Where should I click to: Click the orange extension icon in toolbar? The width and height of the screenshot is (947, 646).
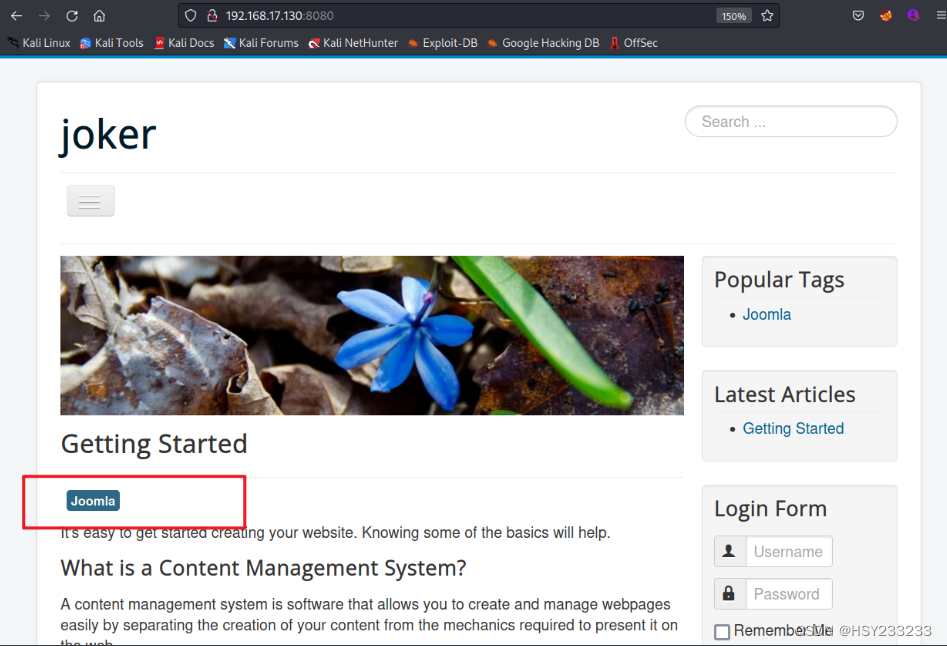[x=886, y=16]
